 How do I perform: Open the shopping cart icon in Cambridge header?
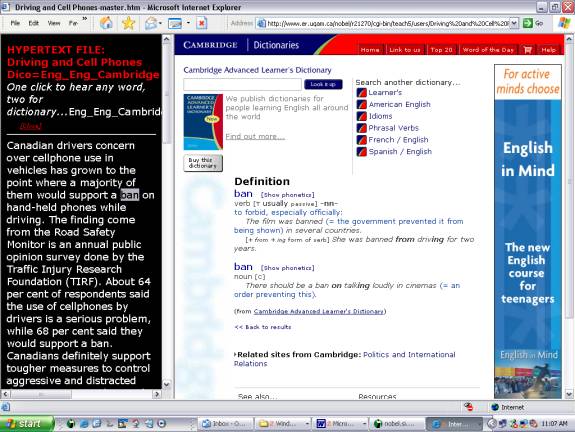pos(528,50)
